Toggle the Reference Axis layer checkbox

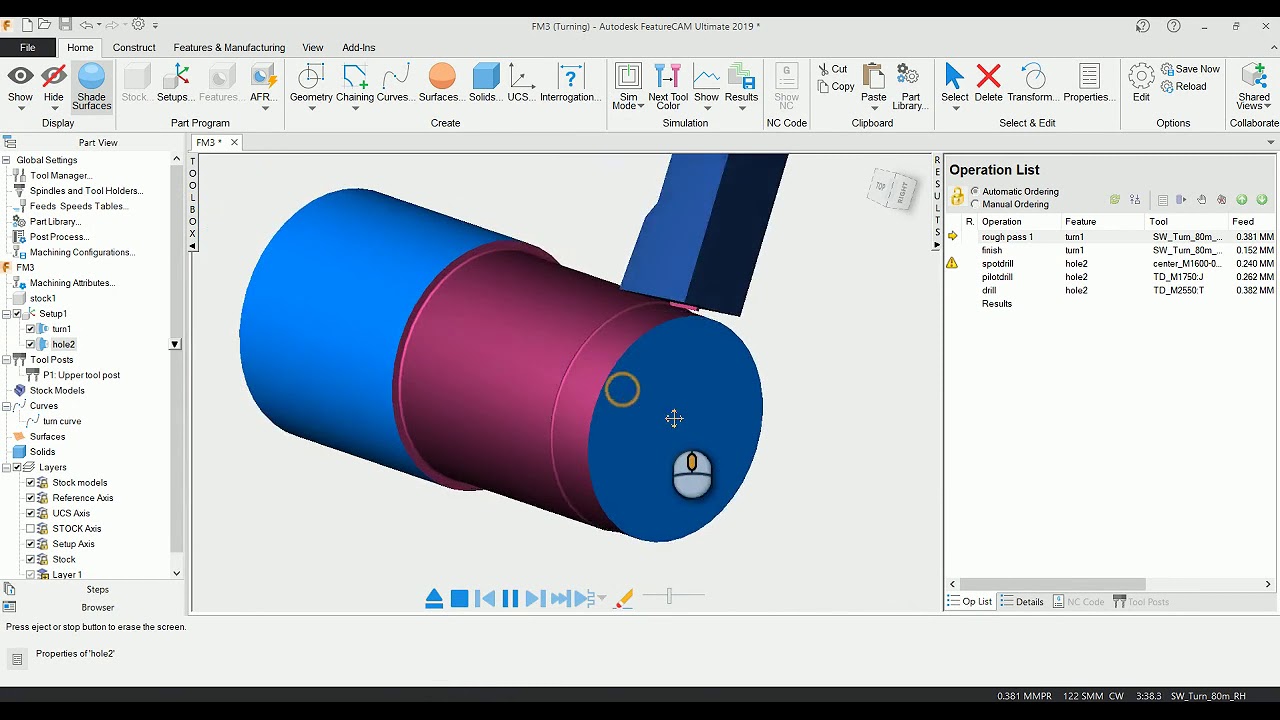pos(30,498)
